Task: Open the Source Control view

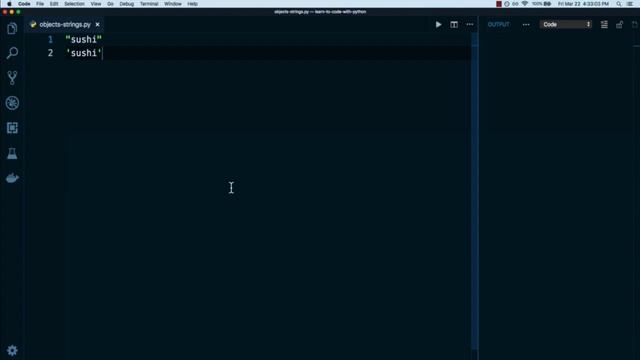Action: 12,78
